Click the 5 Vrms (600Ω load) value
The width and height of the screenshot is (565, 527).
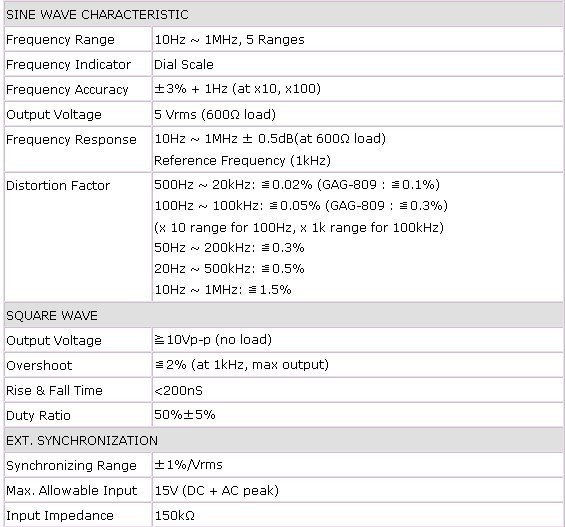pyautogui.click(x=215, y=114)
